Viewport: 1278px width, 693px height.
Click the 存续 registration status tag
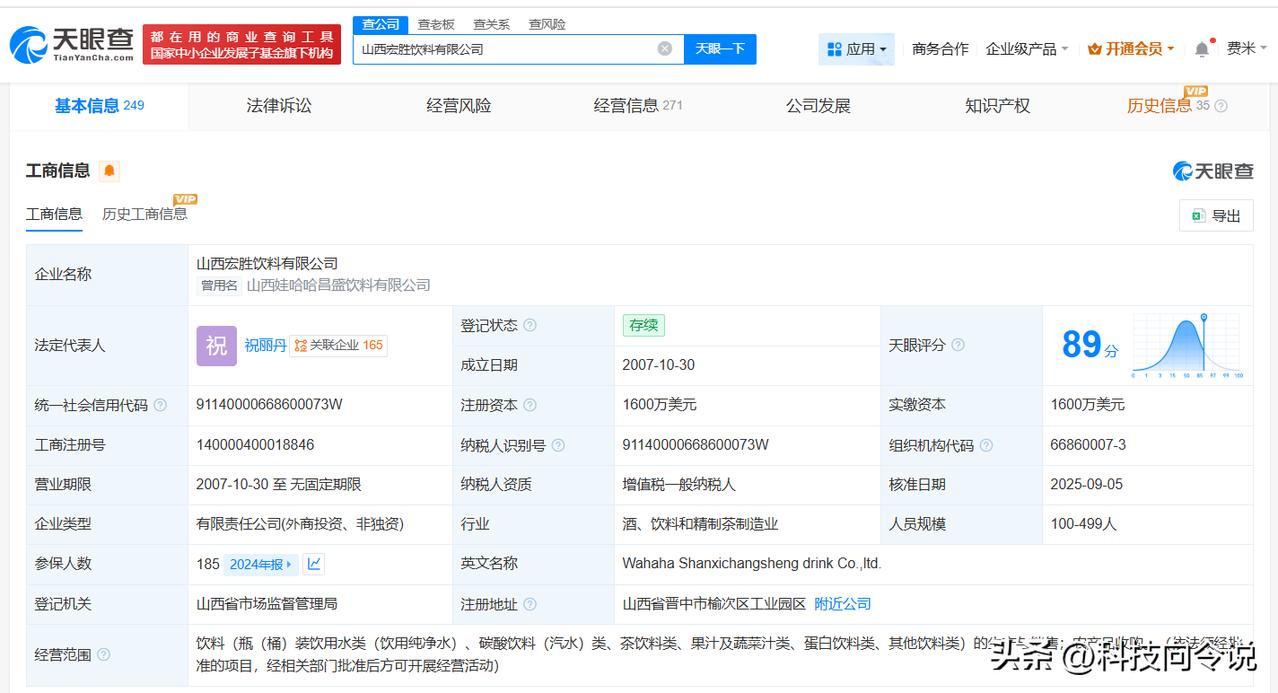click(643, 325)
